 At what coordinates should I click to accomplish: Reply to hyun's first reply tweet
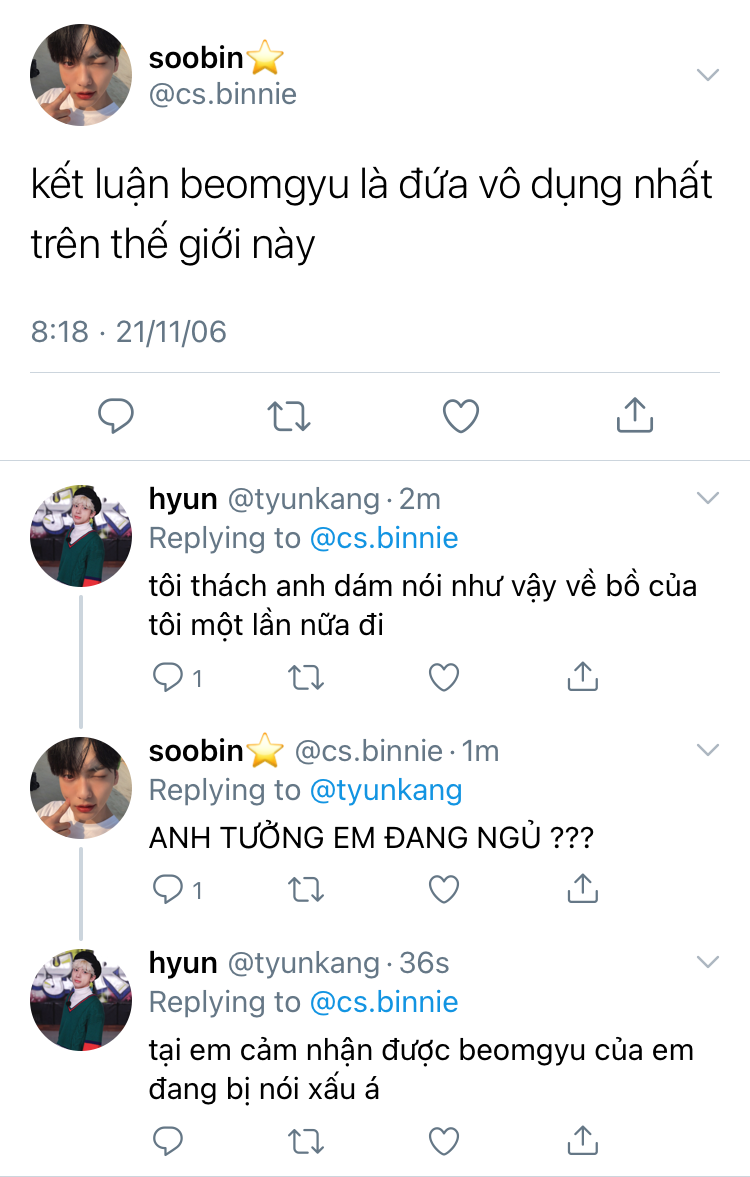(x=166, y=678)
